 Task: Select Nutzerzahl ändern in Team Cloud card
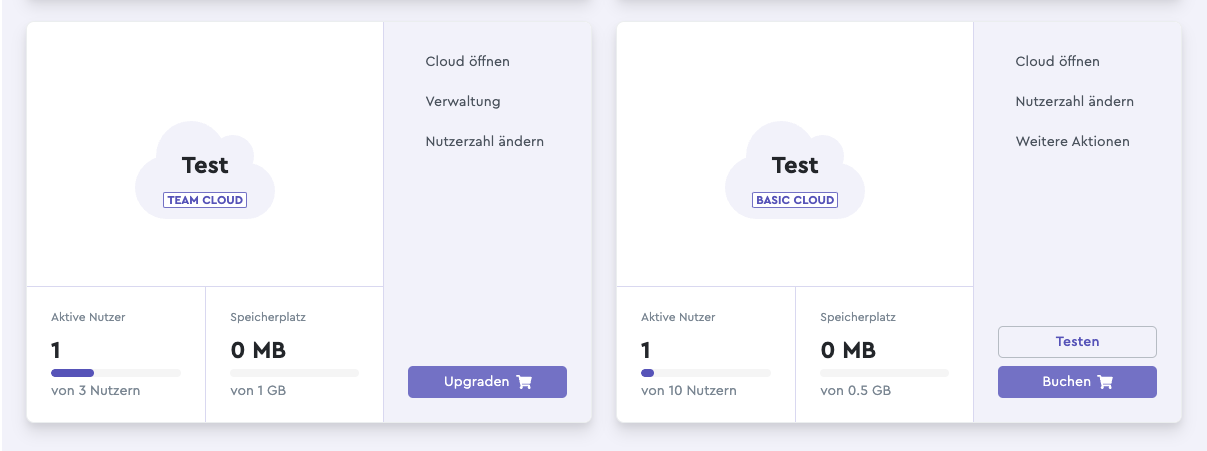point(485,141)
